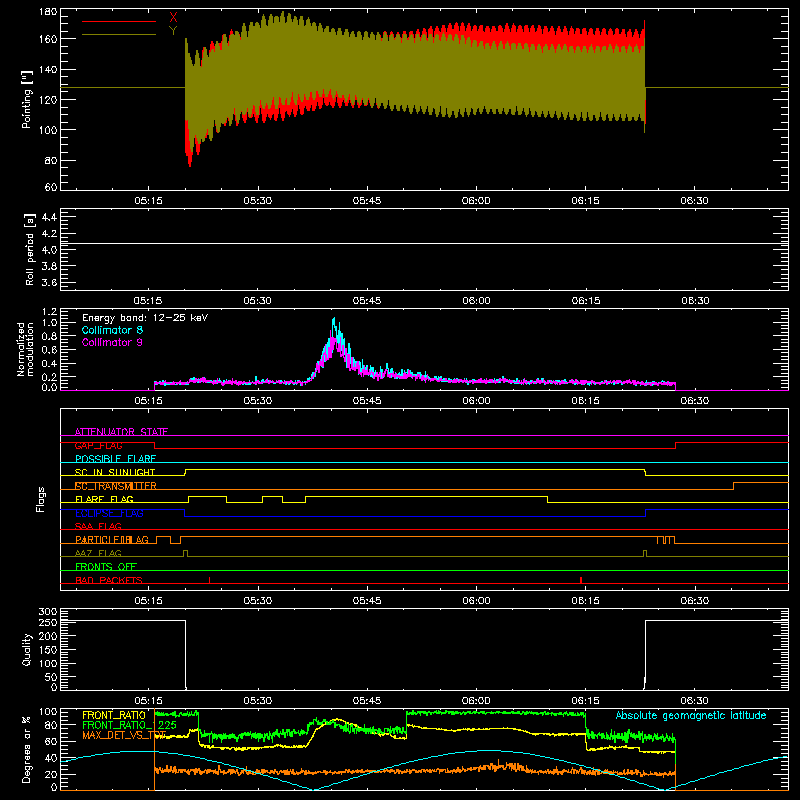
Task: Click the 'Flags' vertical axis title
Action: click(41, 499)
